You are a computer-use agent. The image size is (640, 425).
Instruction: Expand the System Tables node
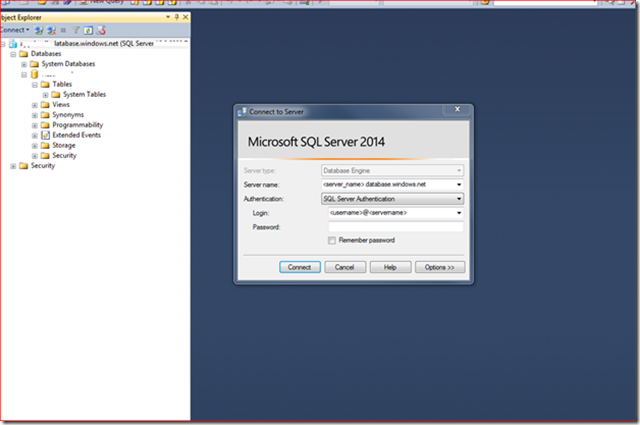(x=45, y=95)
